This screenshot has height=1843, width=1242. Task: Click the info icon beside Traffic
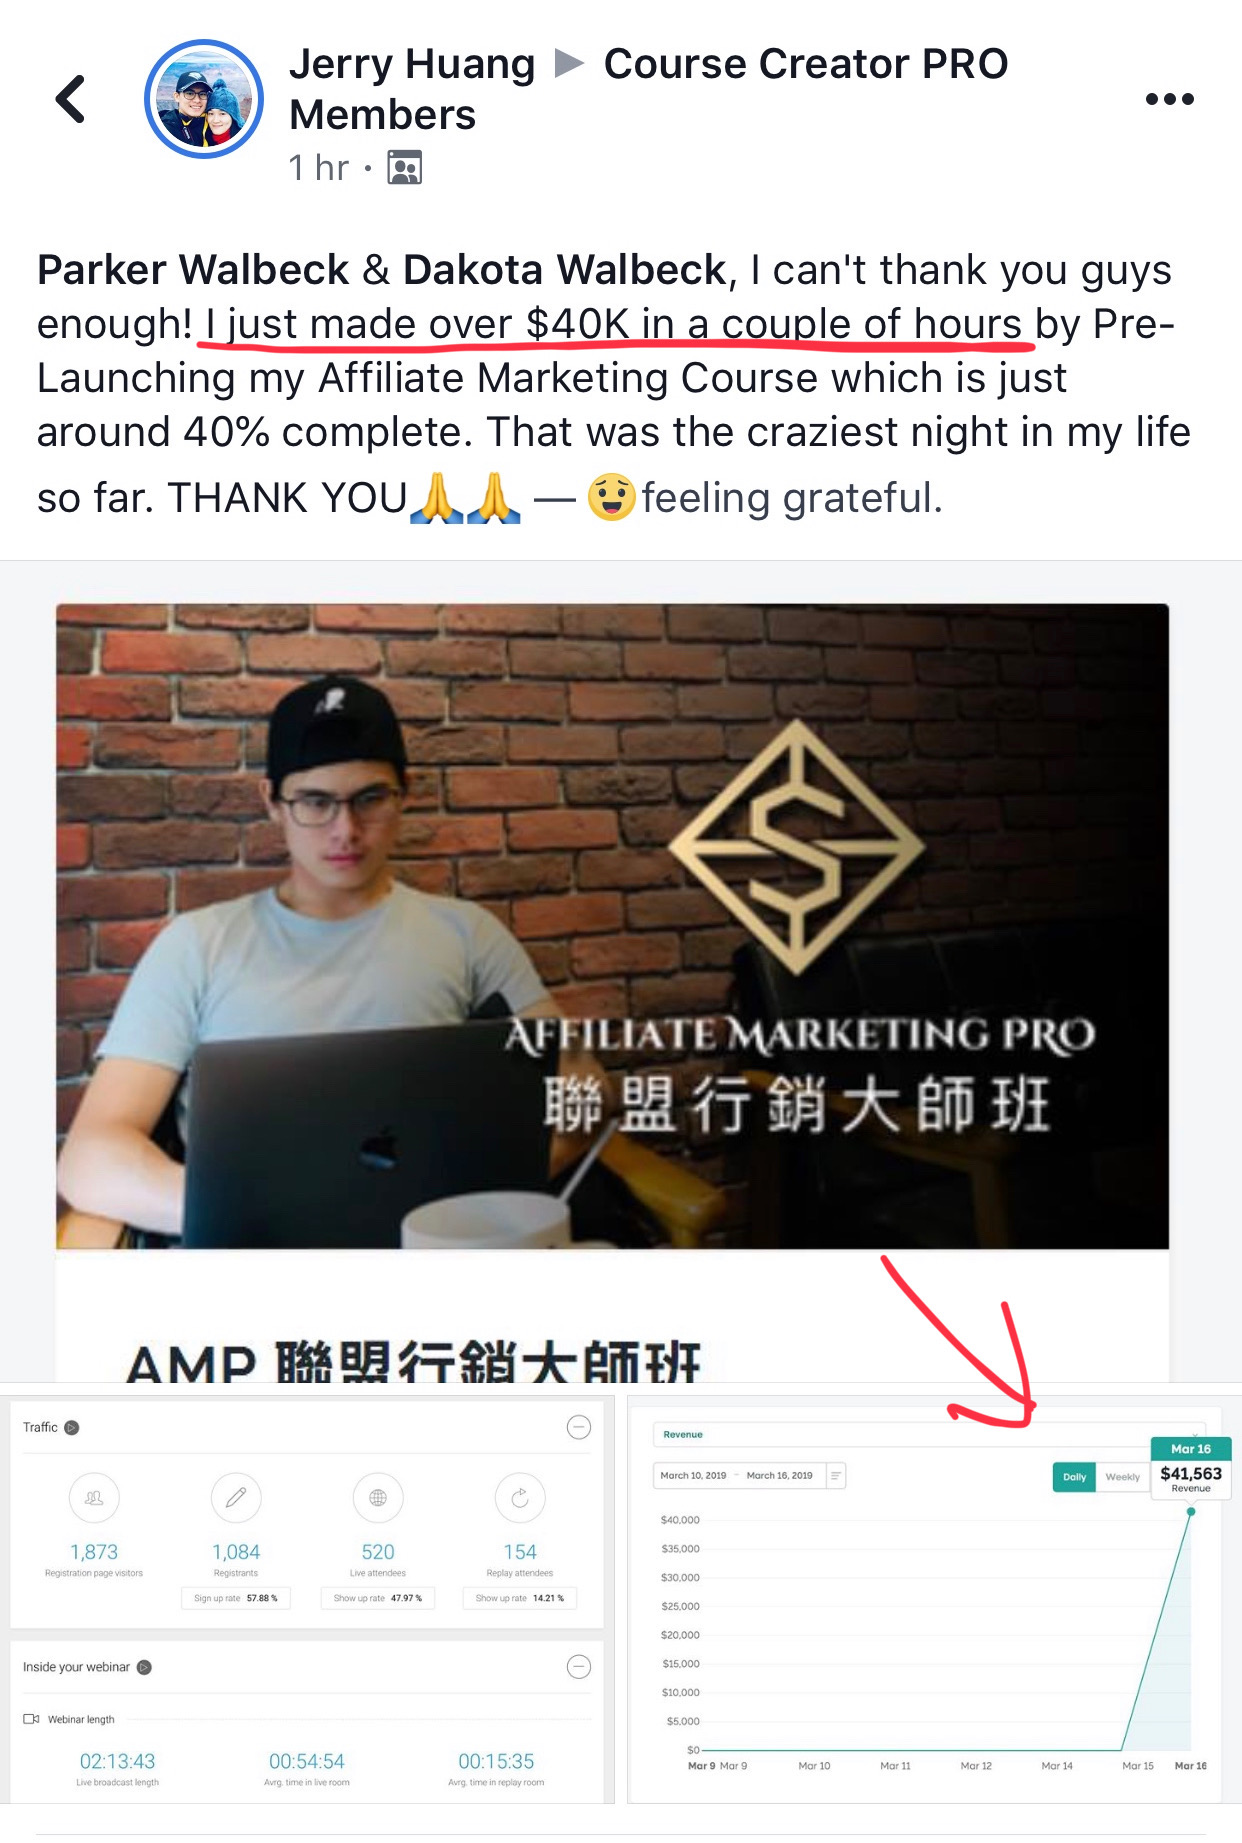[72, 1427]
